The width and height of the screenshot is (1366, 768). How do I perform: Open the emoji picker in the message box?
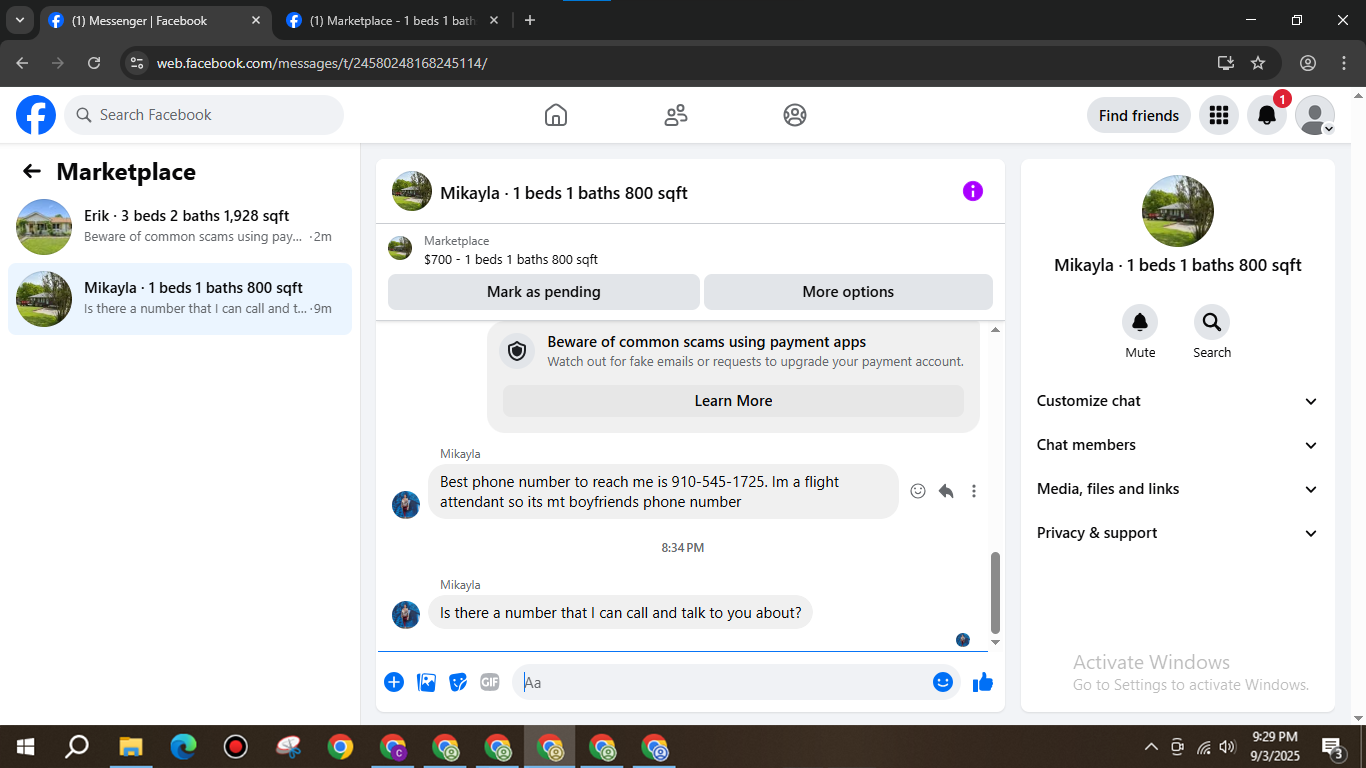pyautogui.click(x=943, y=682)
